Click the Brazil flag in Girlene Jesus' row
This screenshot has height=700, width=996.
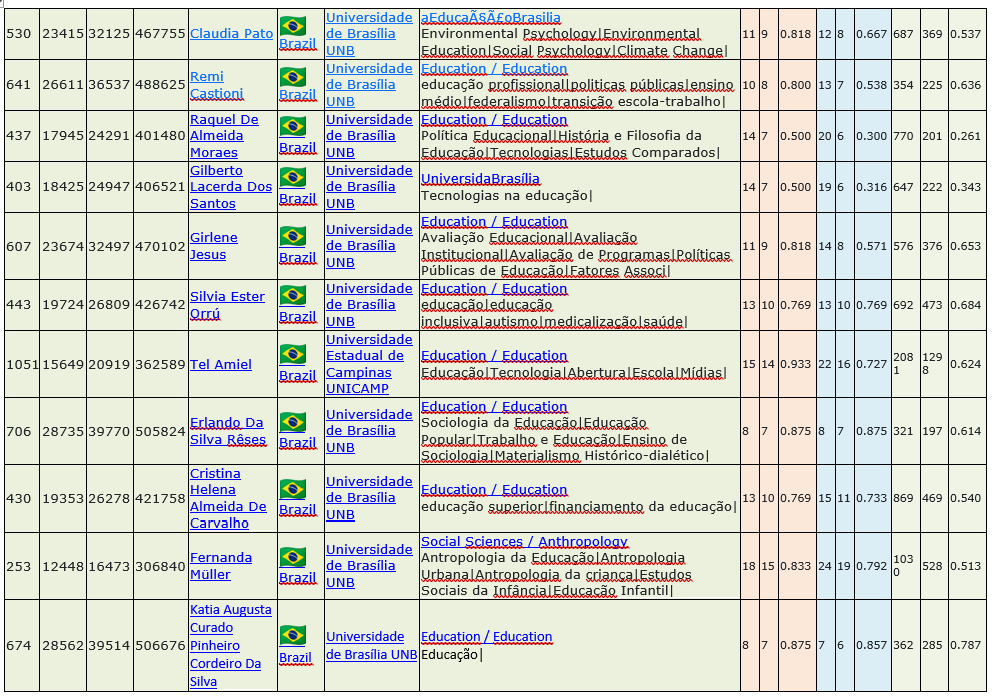tap(293, 236)
